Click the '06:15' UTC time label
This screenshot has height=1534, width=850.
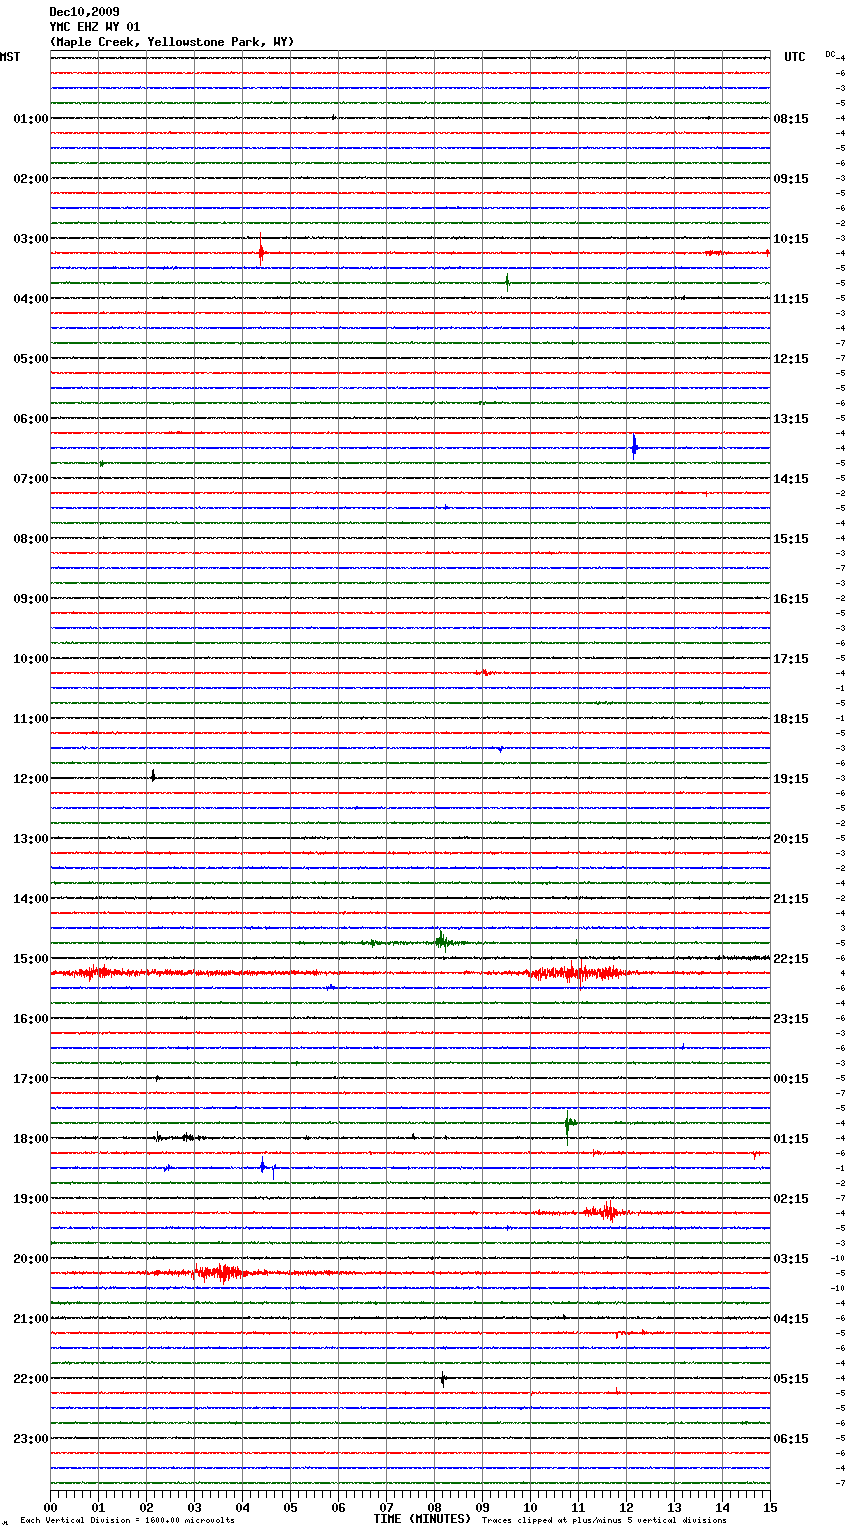(x=791, y=1439)
